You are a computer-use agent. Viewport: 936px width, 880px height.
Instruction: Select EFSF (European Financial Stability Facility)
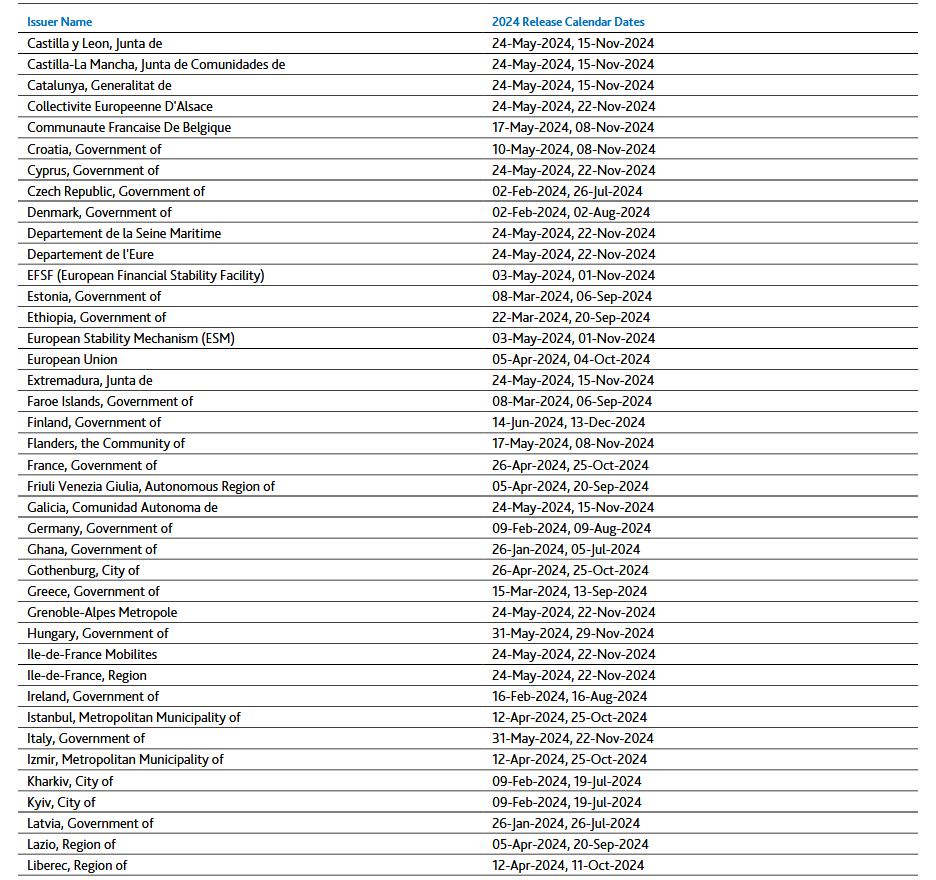click(x=146, y=275)
